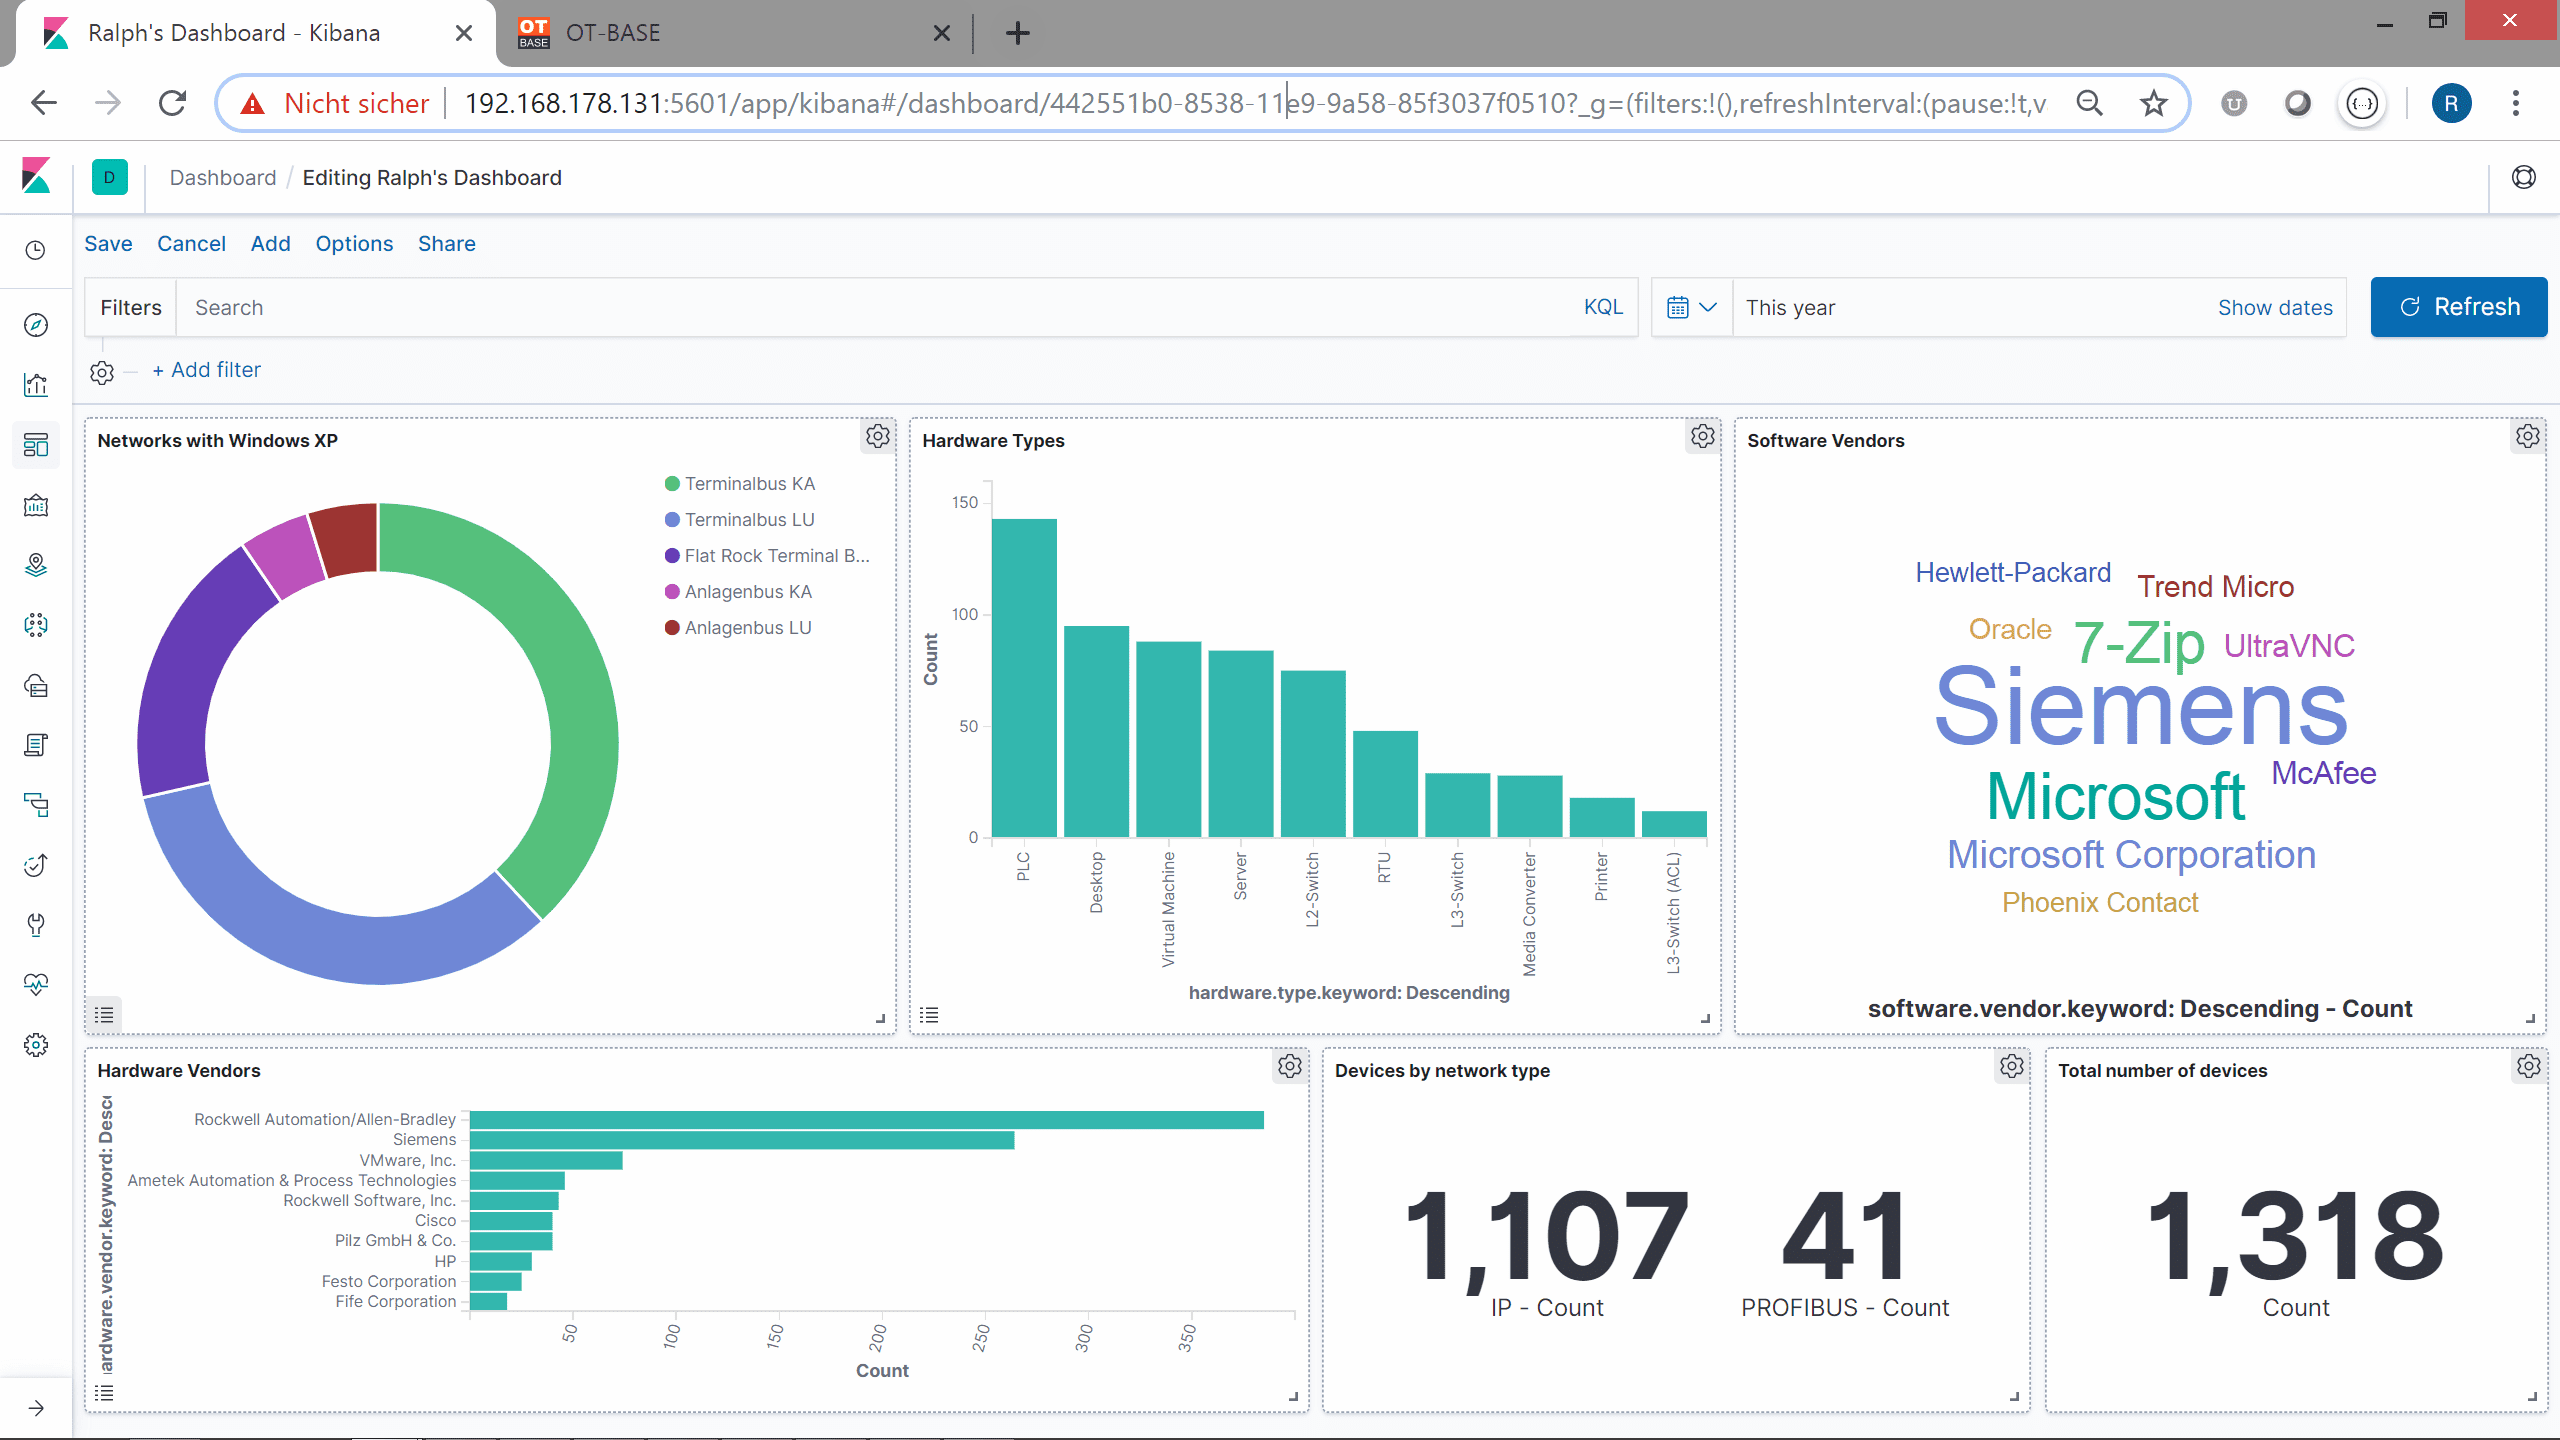
Task: Open Infrastructure icon in sidebar
Action: tap(36, 685)
